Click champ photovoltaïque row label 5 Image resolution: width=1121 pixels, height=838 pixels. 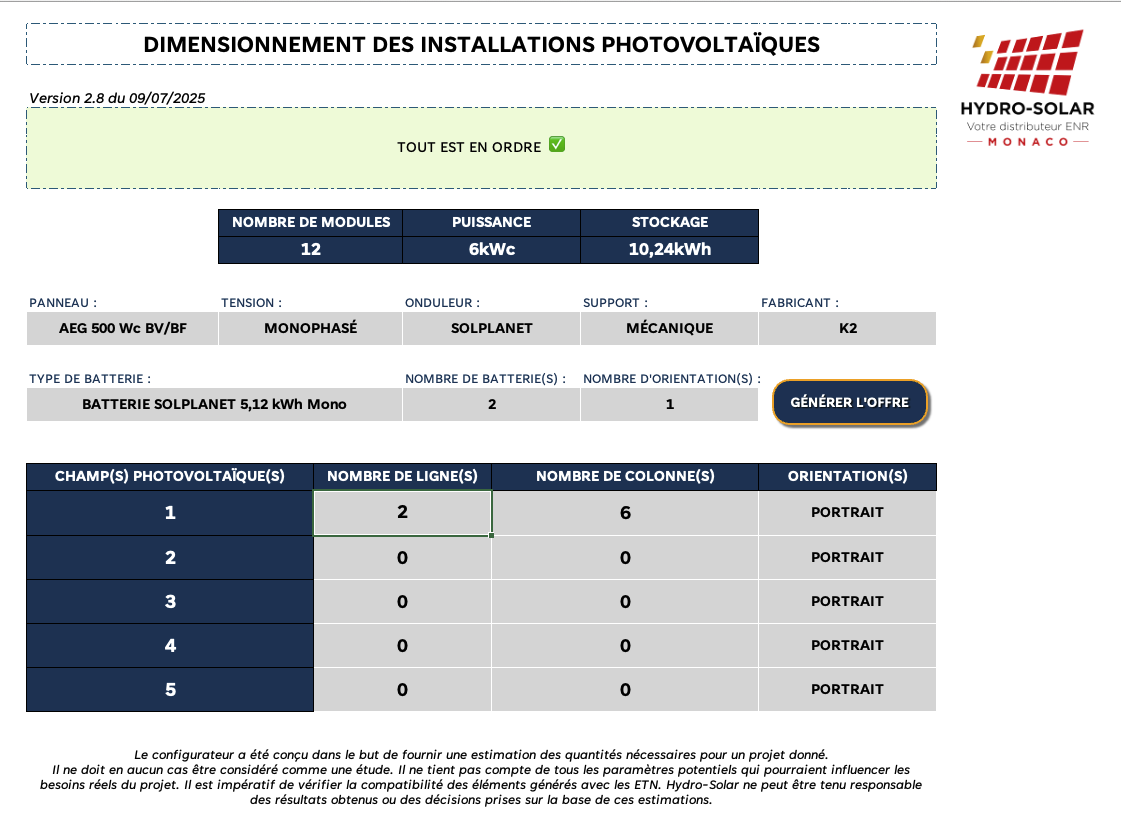click(169, 690)
